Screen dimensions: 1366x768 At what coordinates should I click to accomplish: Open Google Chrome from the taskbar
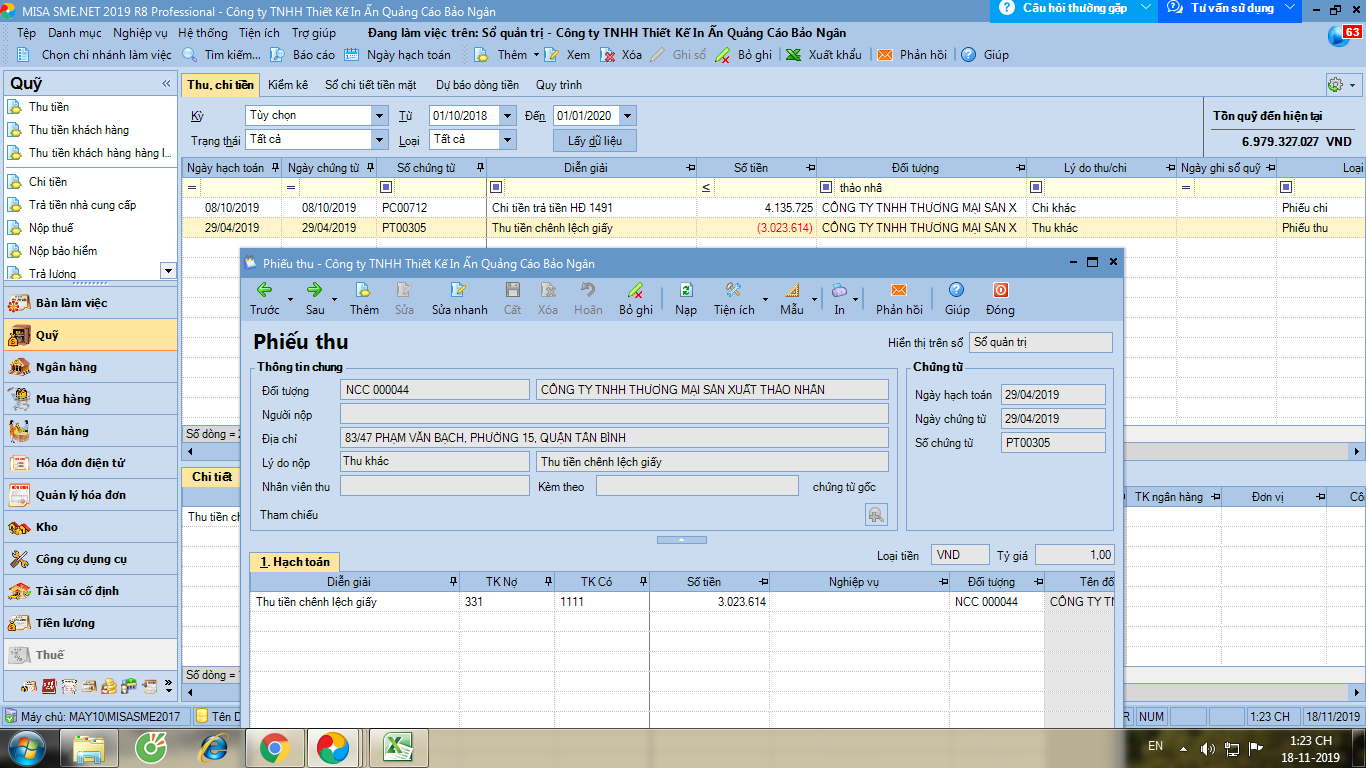click(274, 747)
